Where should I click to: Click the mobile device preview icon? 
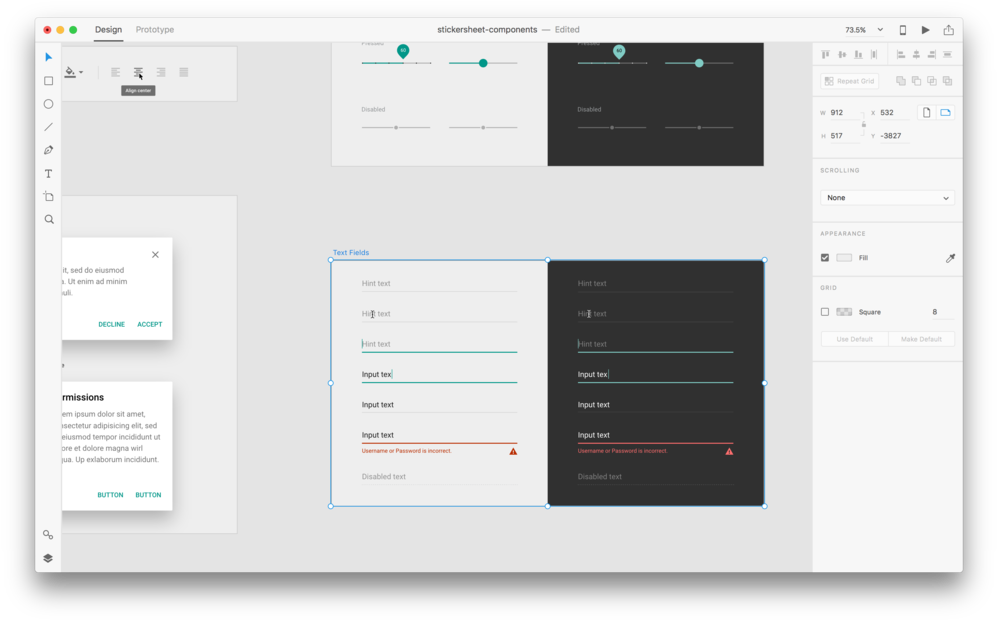click(x=902, y=30)
